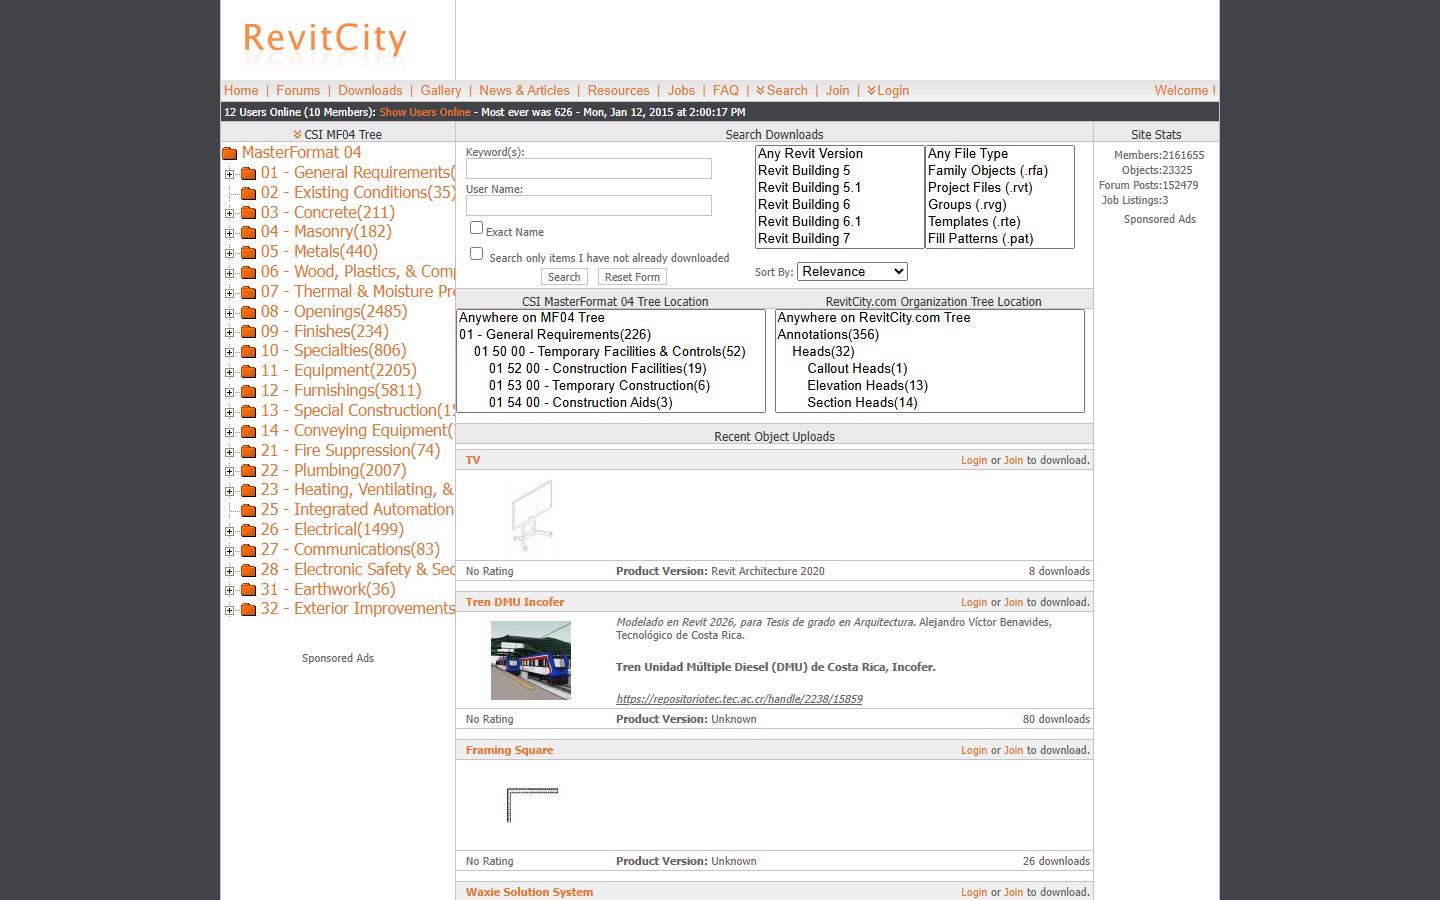The image size is (1440, 900).
Task: Expand the 22 - Plumbing tree node
Action: (x=230, y=471)
